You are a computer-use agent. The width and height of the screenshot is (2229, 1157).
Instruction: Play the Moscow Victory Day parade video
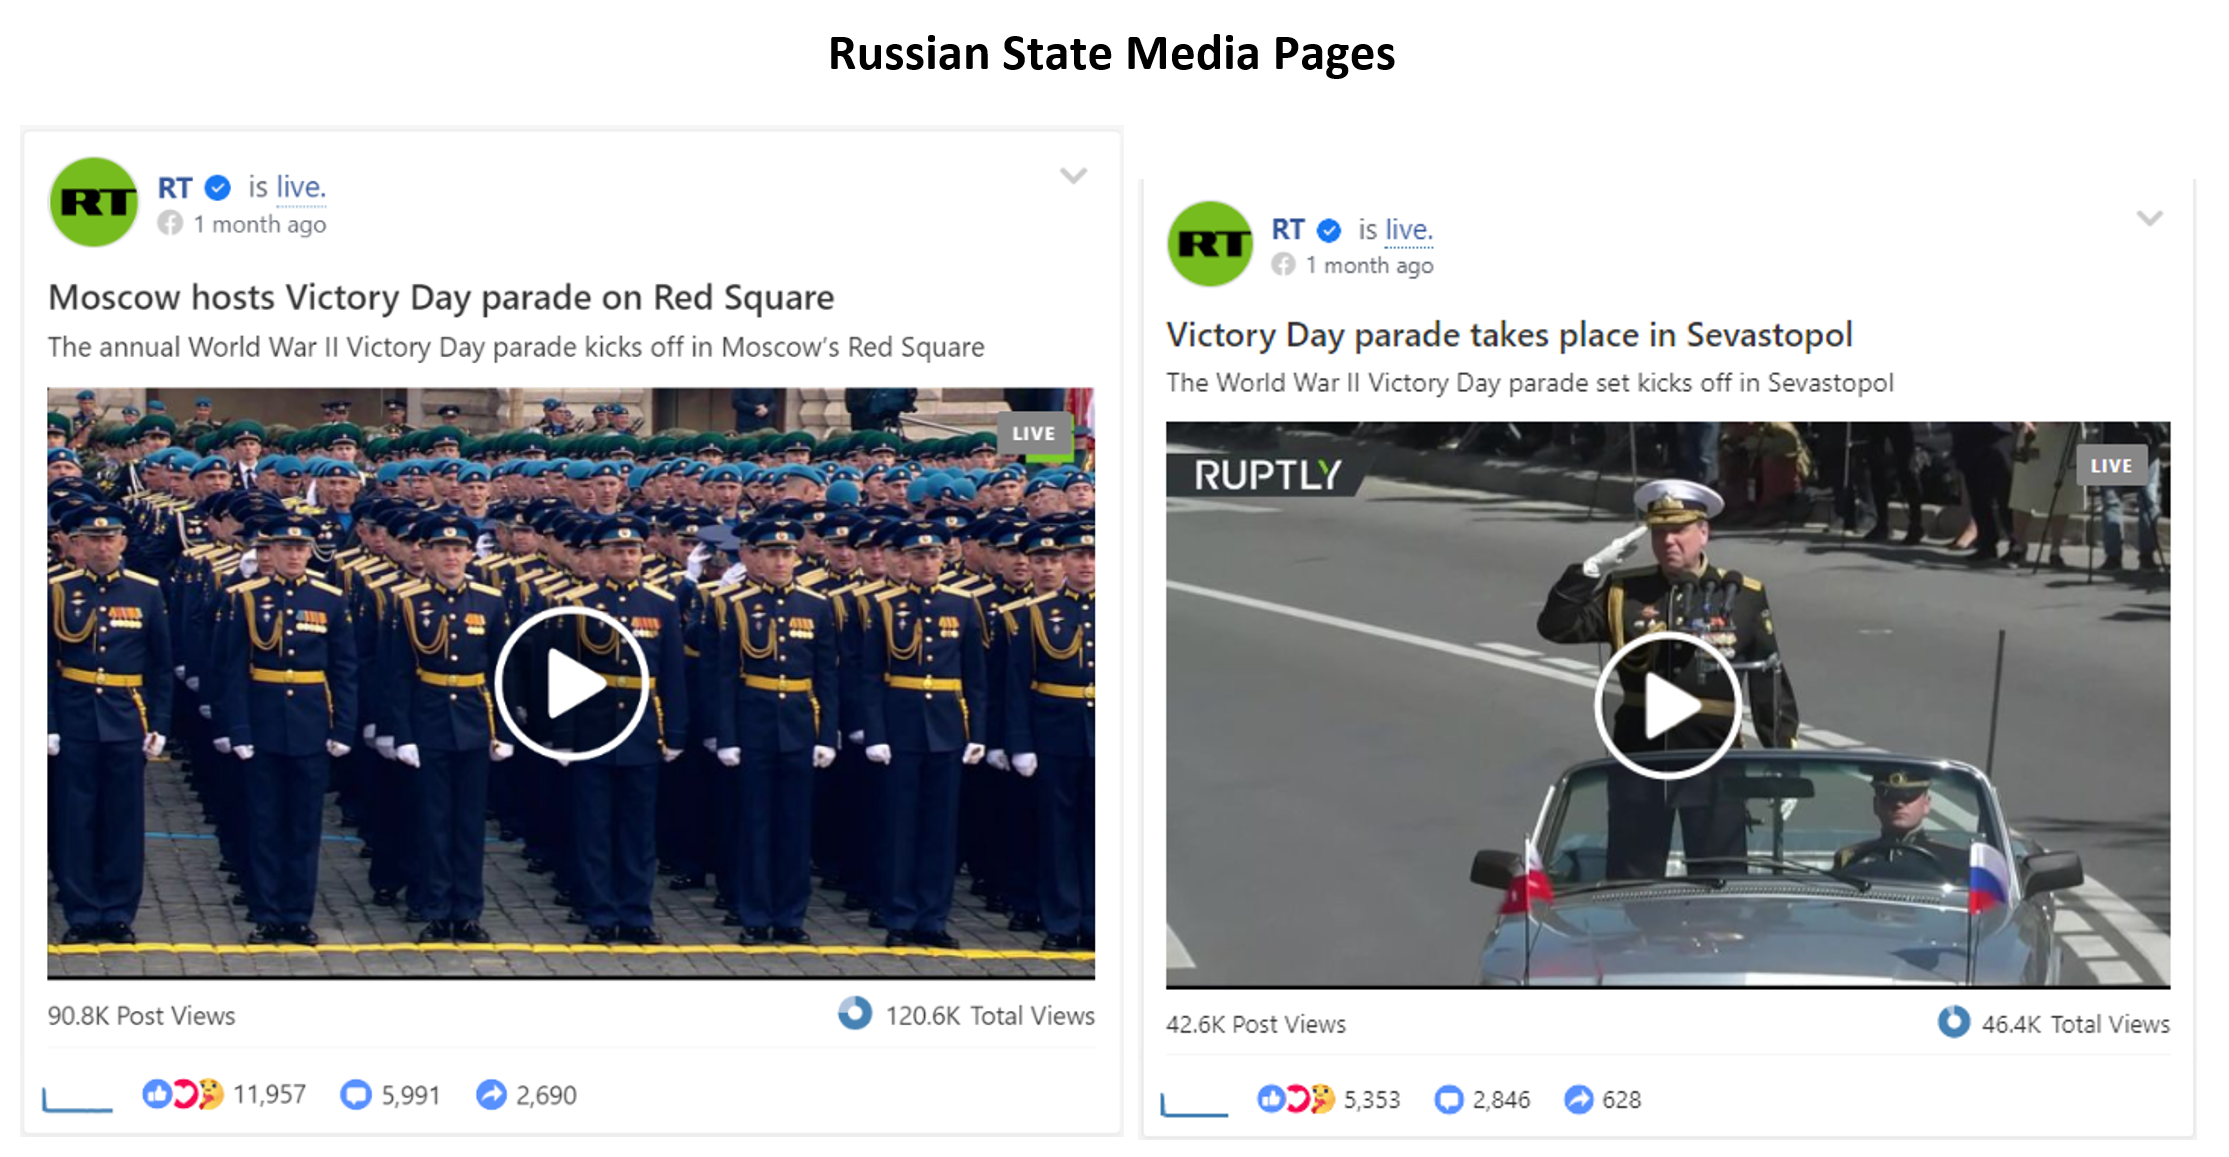572,684
